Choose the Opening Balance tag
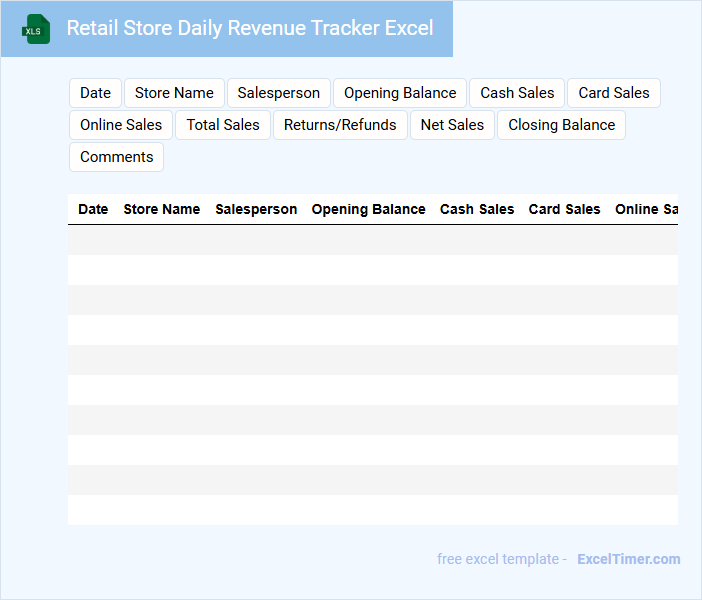Screen dimensions: 702x600 400,93
